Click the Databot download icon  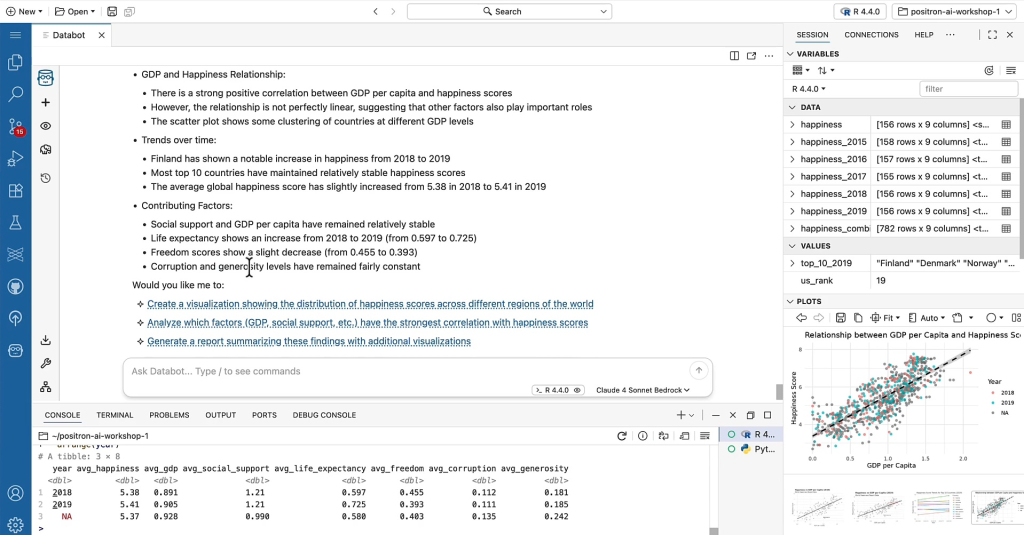(x=46, y=340)
